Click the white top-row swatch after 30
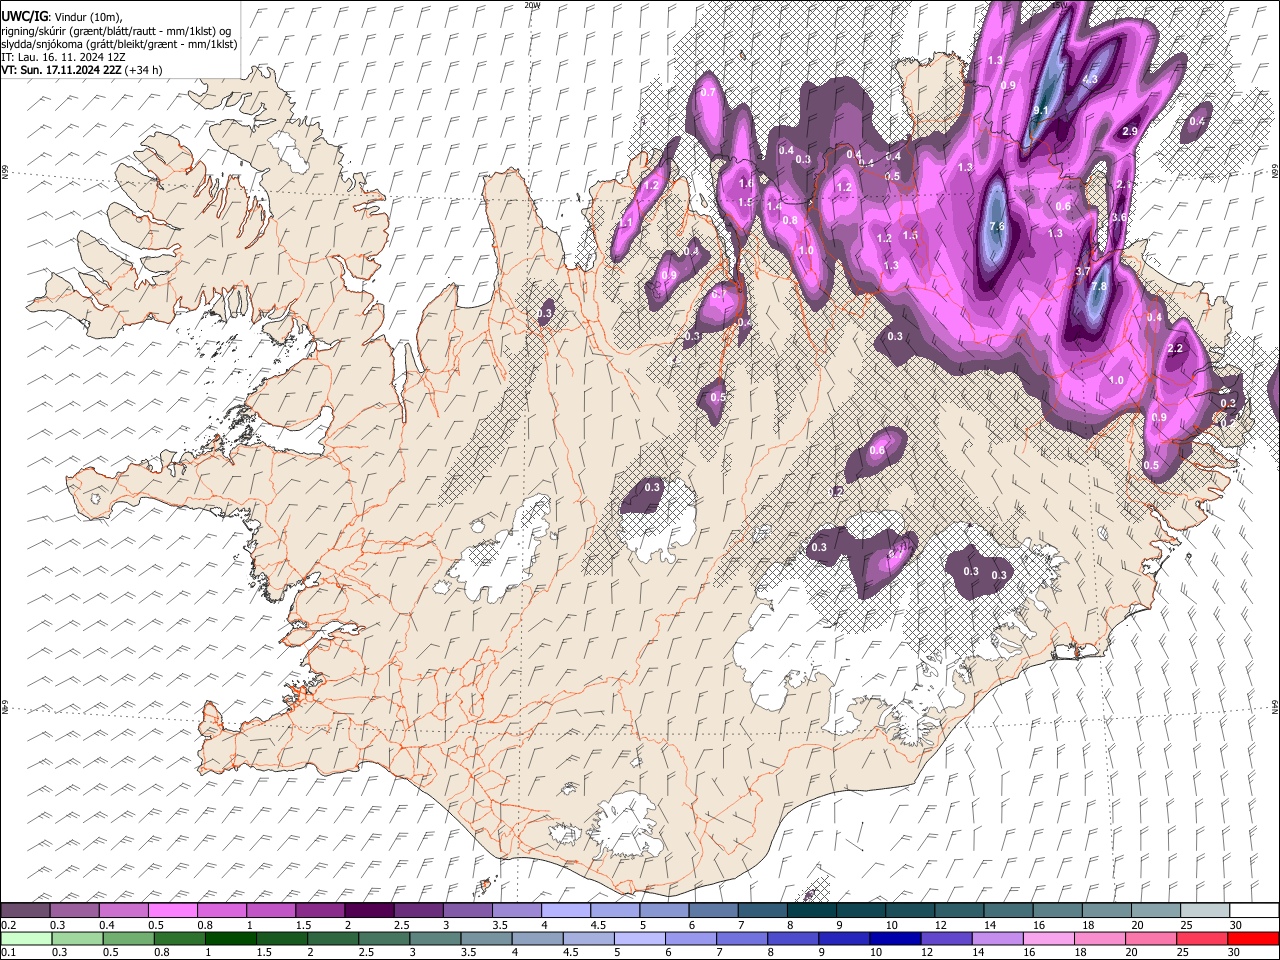The image size is (1280, 960). 1254,910
